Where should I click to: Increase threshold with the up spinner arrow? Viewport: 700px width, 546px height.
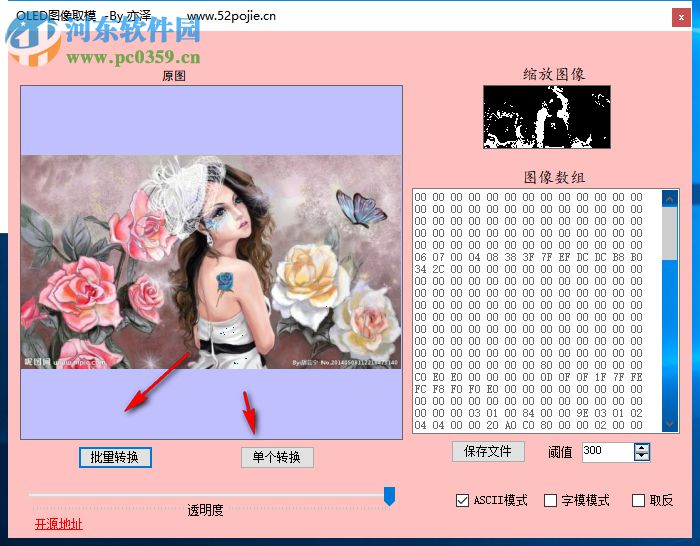(642, 448)
